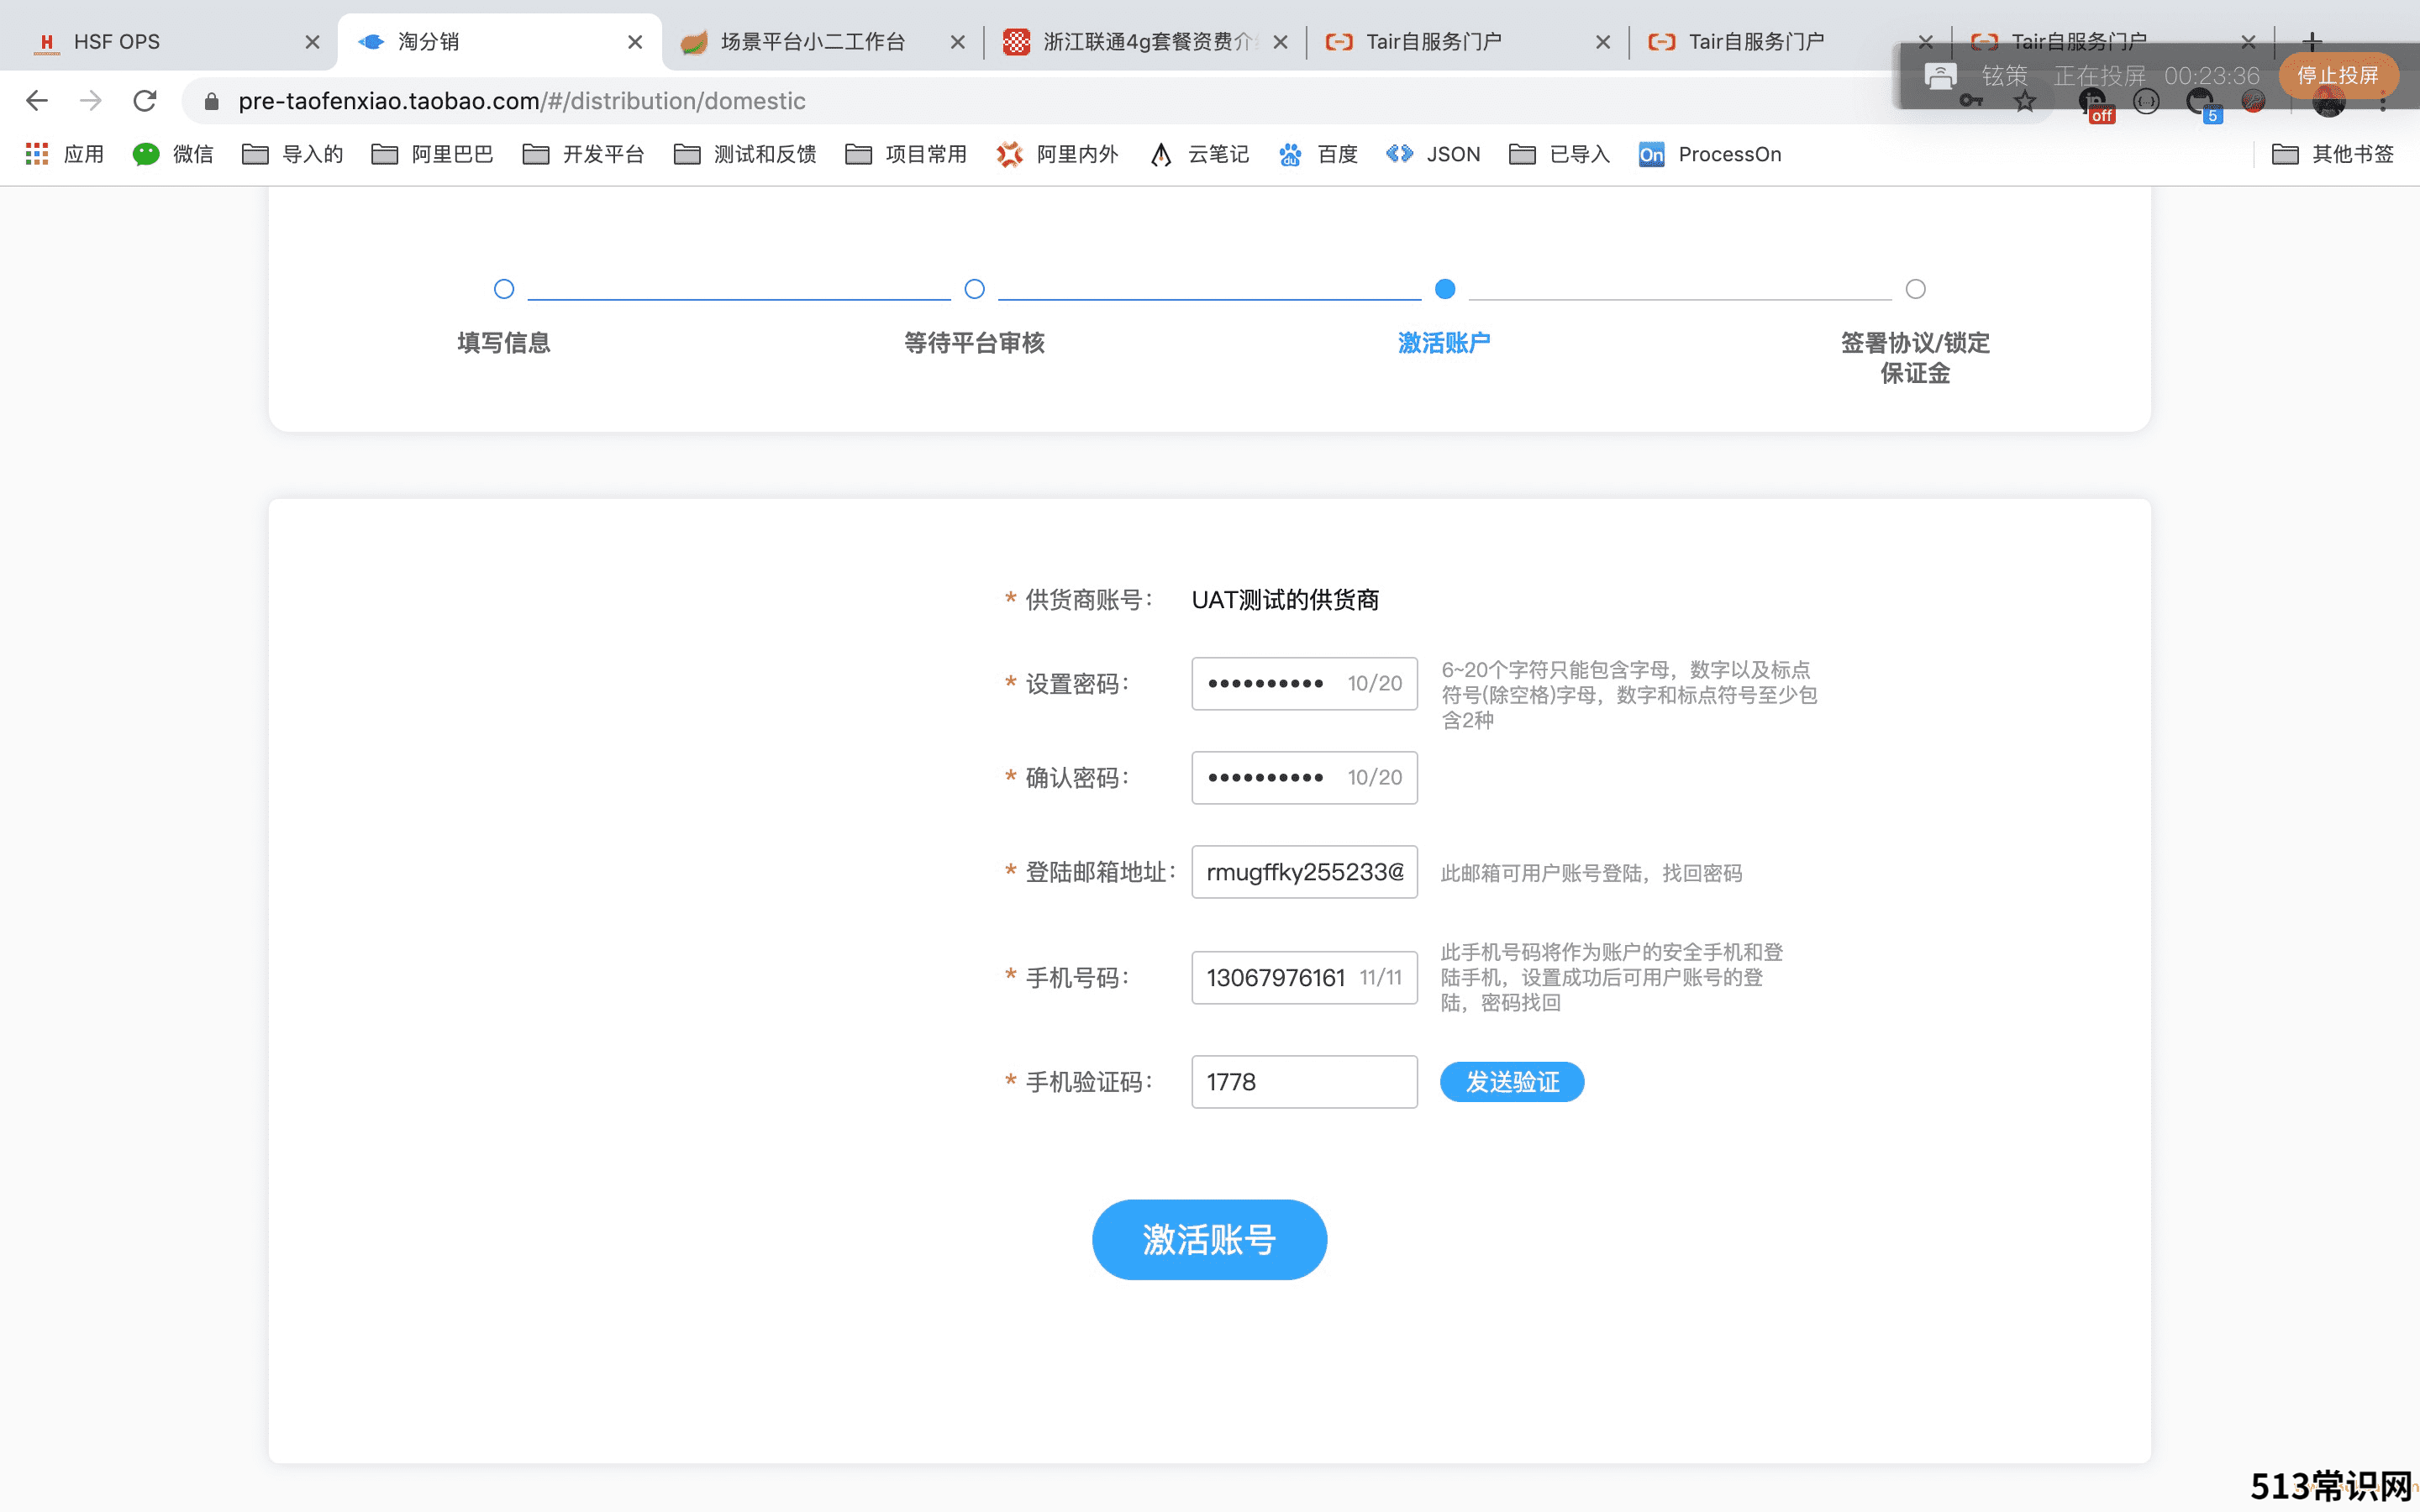Close the HSF OPS tab

312,42
